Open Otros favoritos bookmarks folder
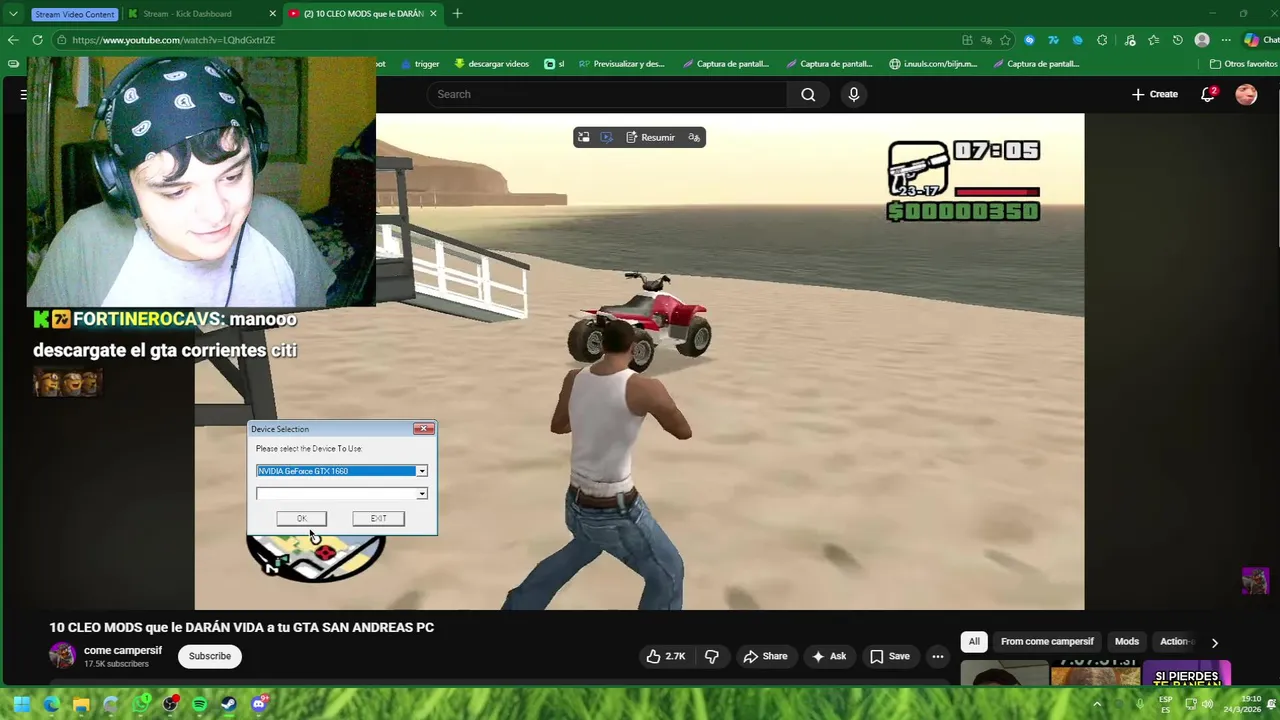Image resolution: width=1280 pixels, height=720 pixels. [1243, 64]
